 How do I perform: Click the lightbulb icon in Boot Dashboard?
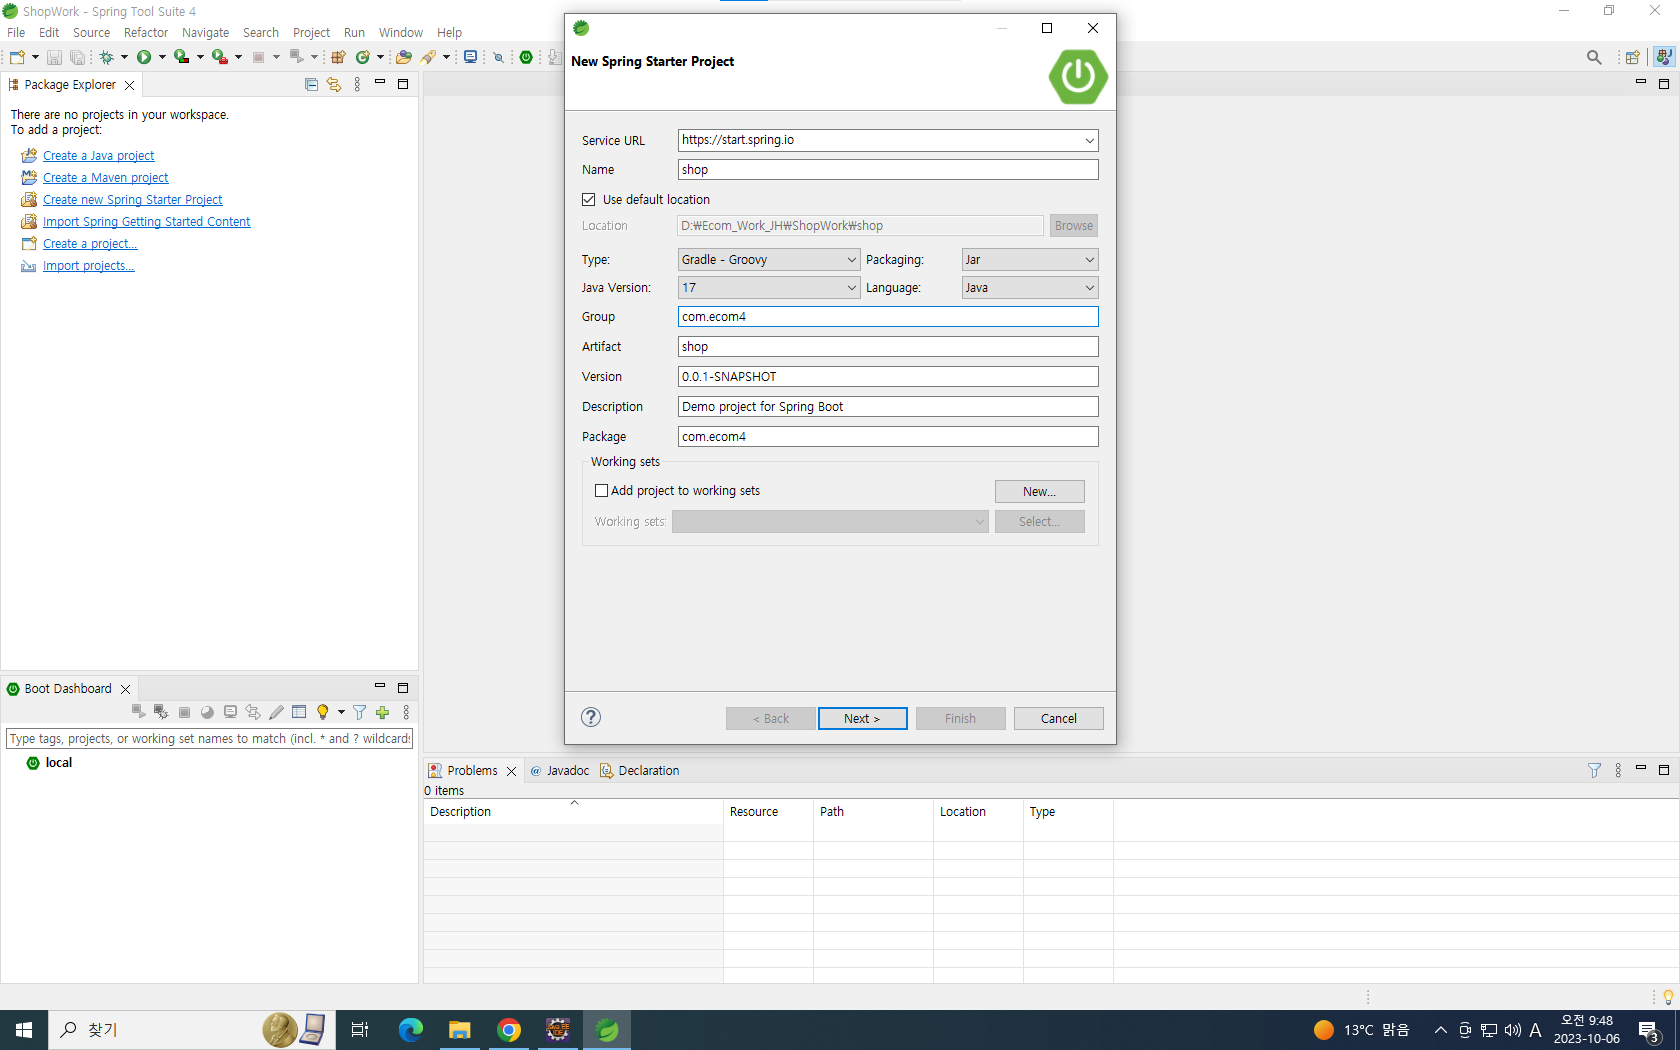pos(322,712)
